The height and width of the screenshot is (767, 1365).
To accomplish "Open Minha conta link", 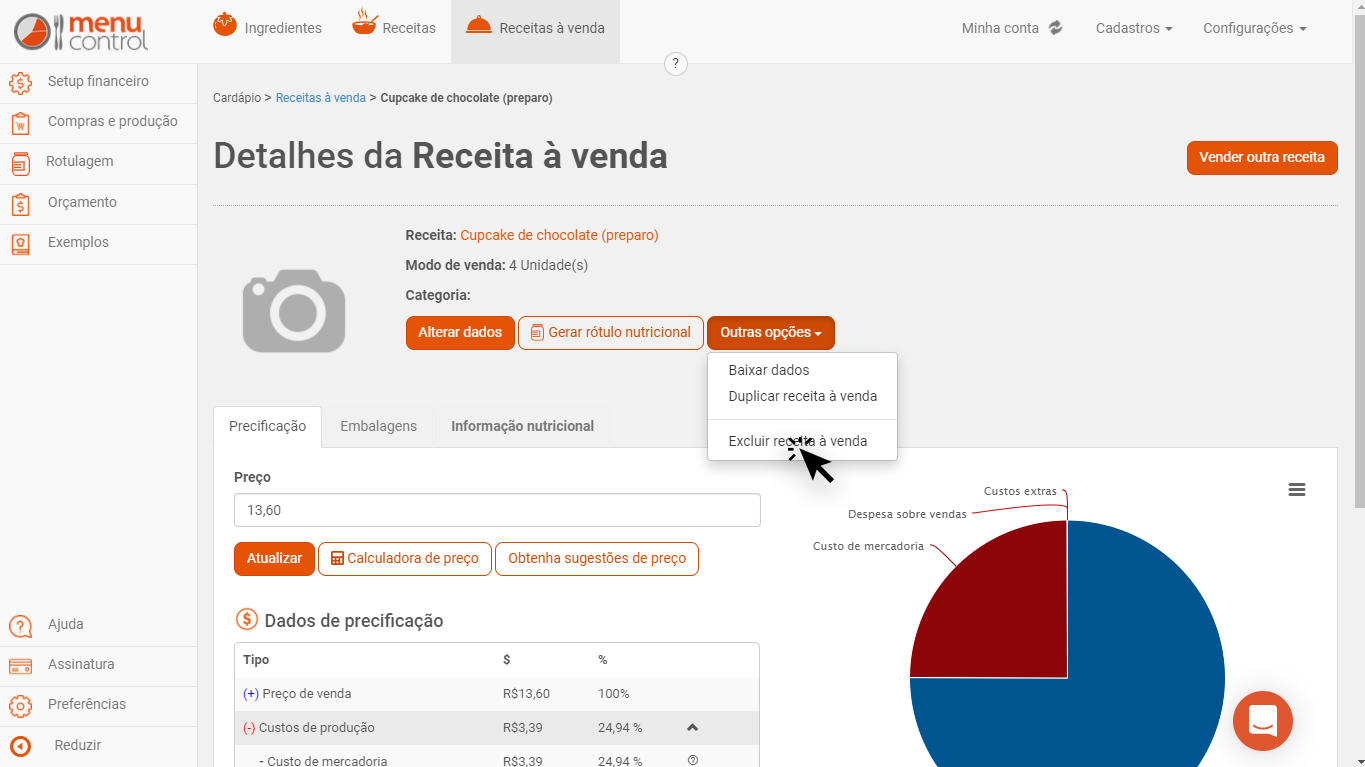I will (x=1000, y=28).
